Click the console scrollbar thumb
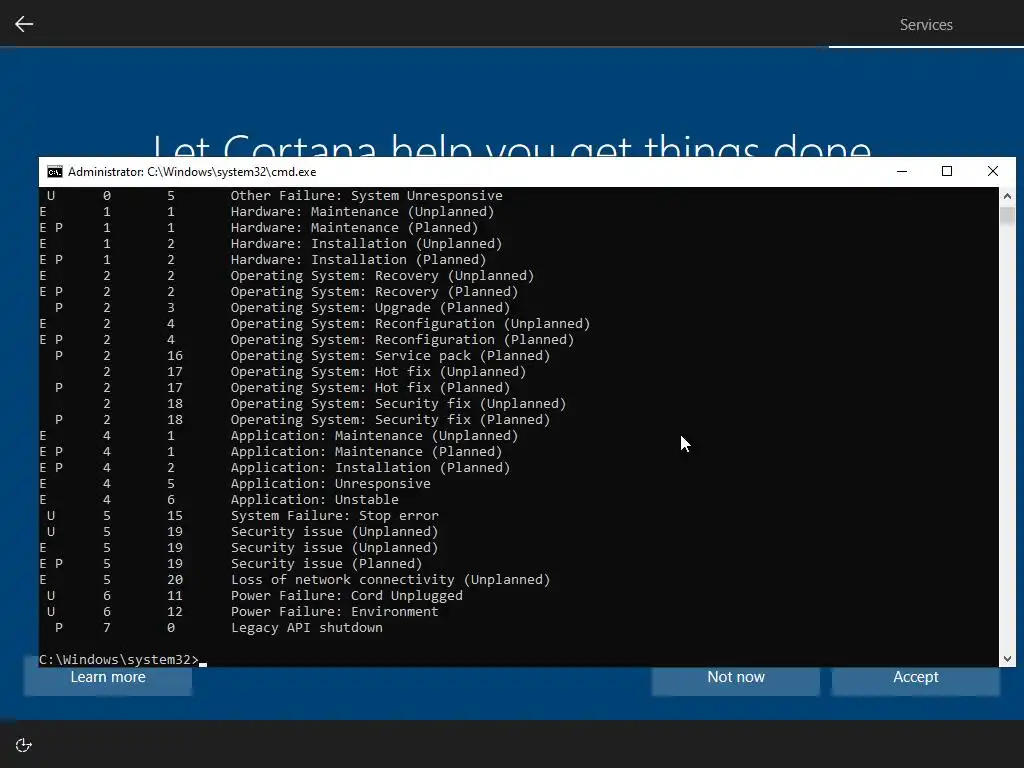This screenshot has height=768, width=1024. (1007, 215)
